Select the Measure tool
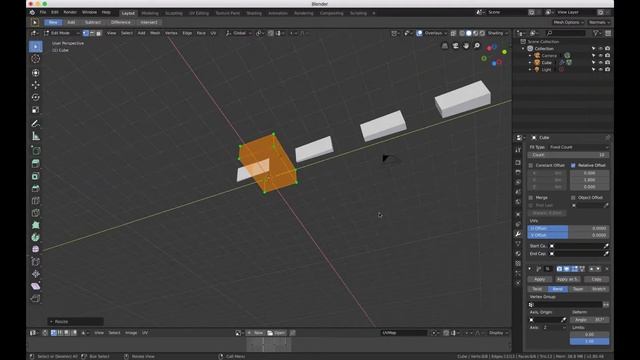Image resolution: width=640 pixels, height=360 pixels. click(x=36, y=136)
